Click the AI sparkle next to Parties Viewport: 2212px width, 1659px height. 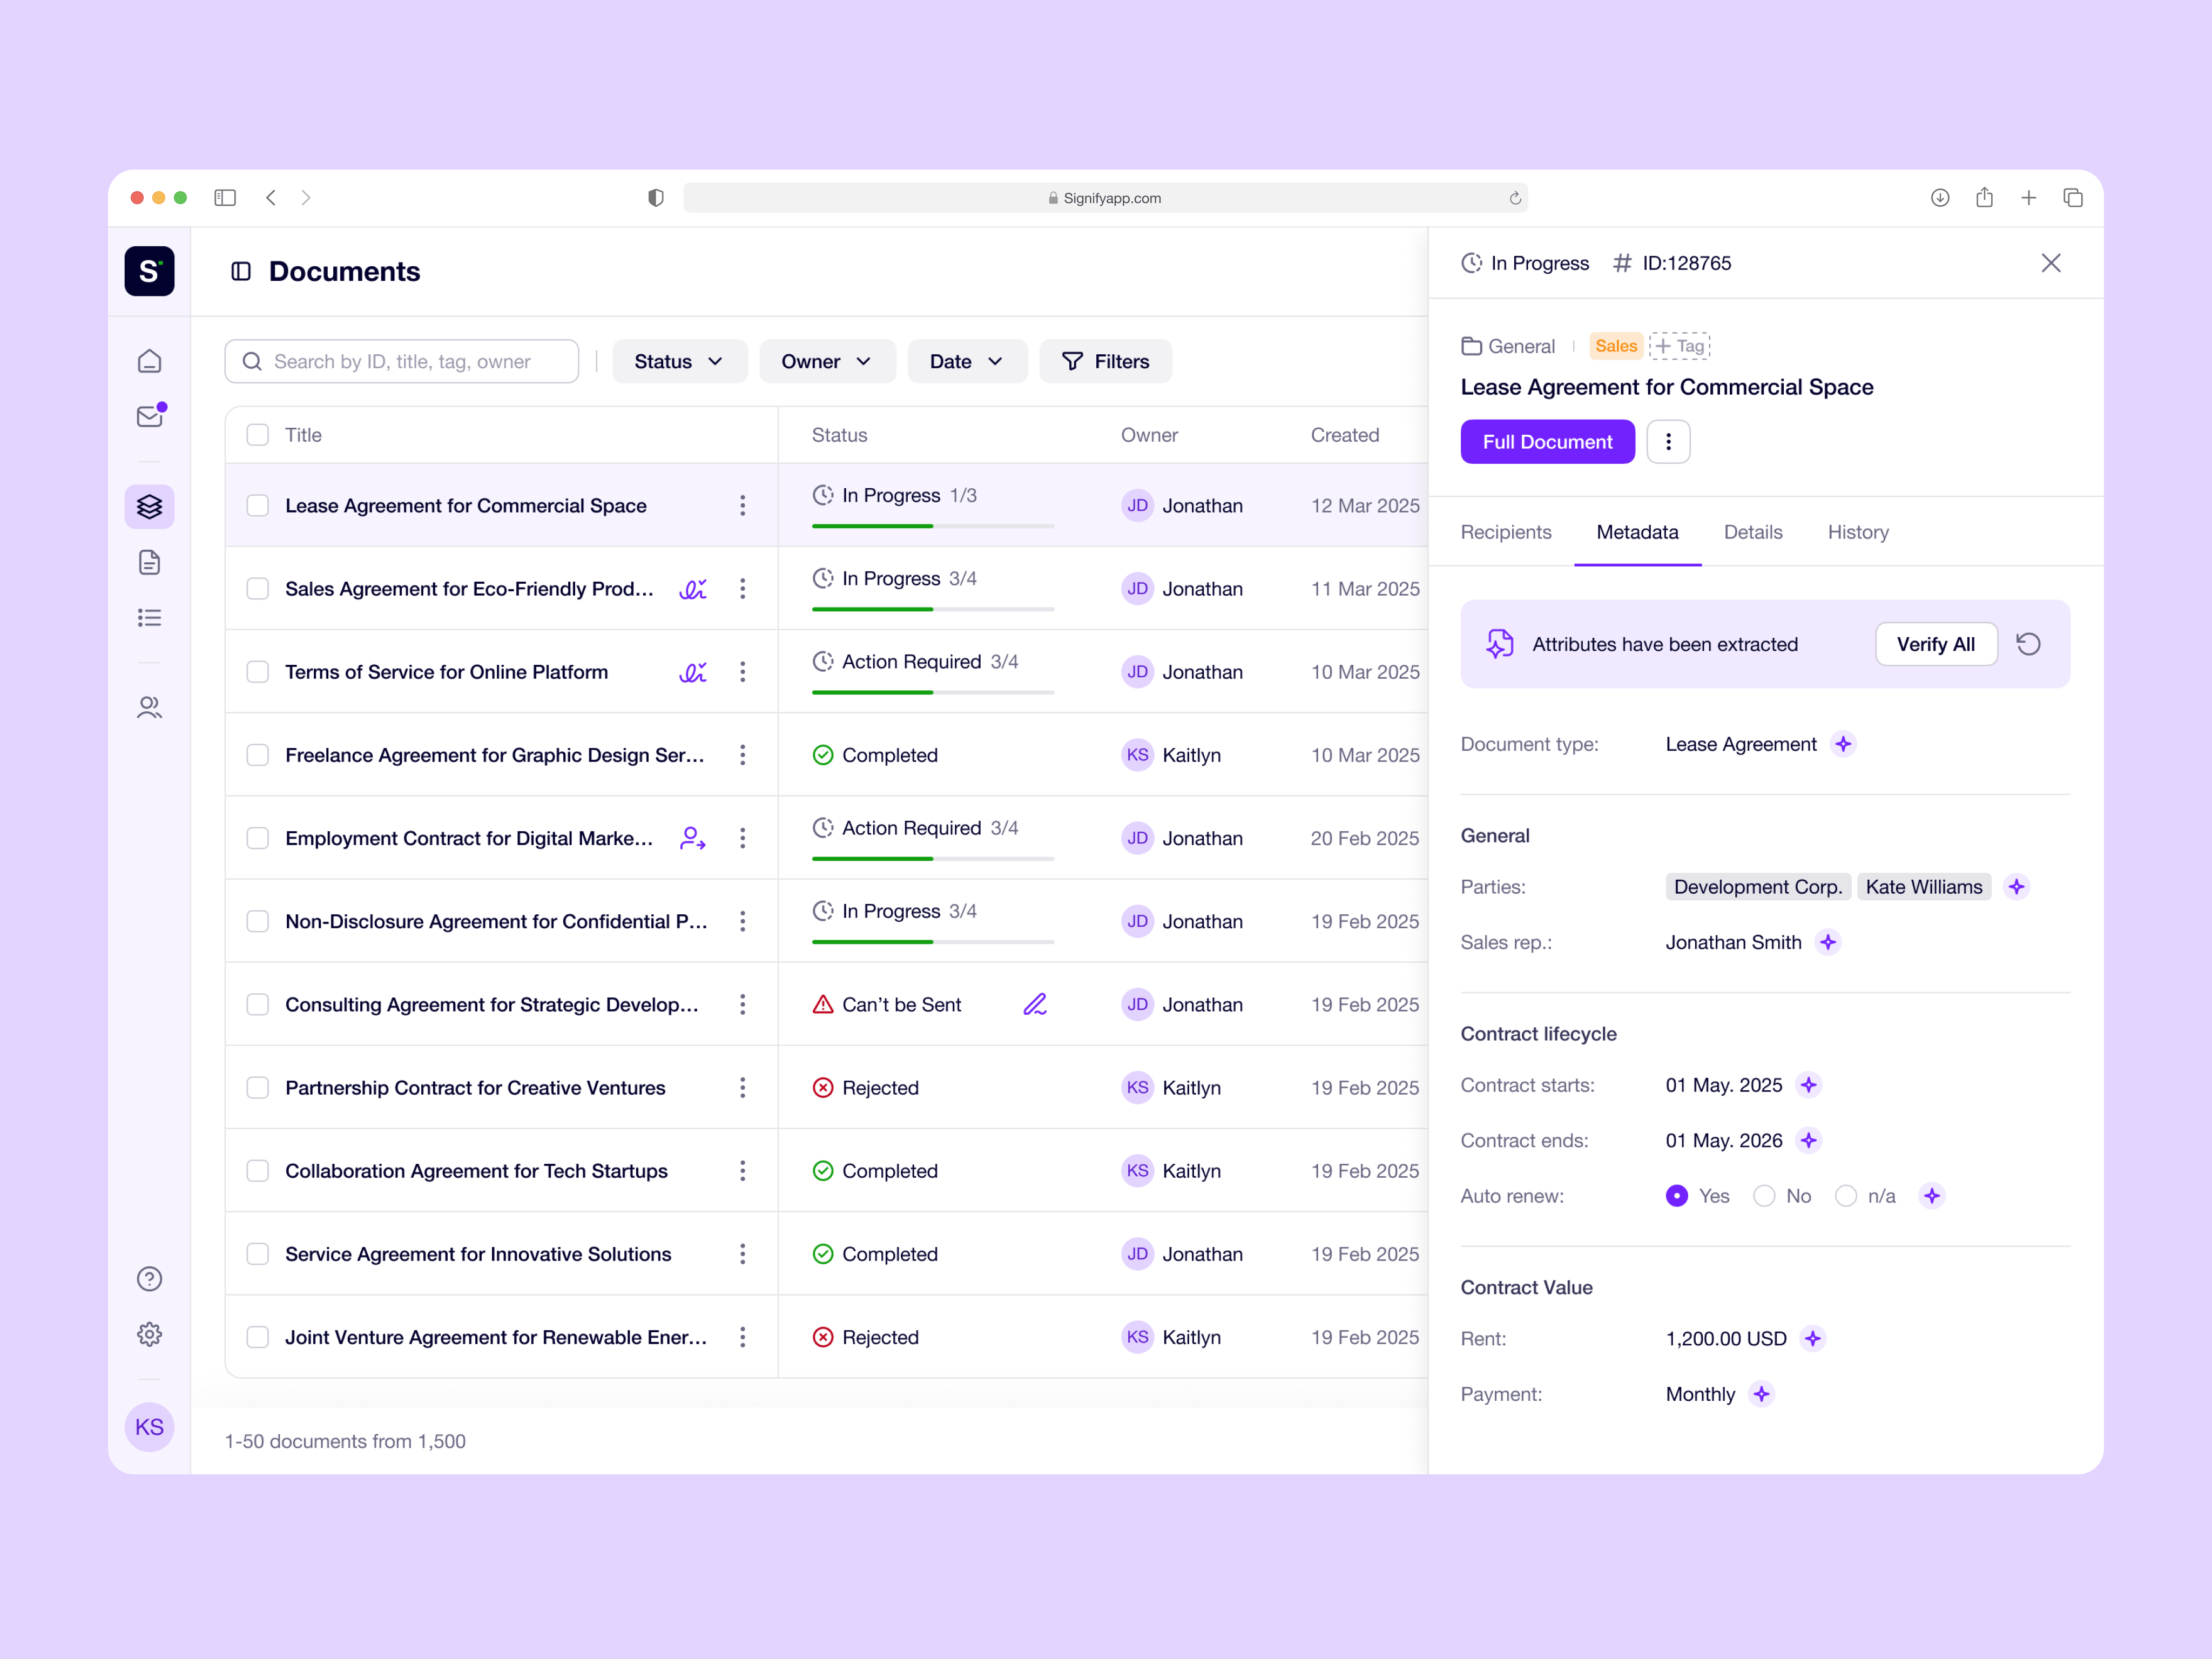pyautogui.click(x=2017, y=887)
